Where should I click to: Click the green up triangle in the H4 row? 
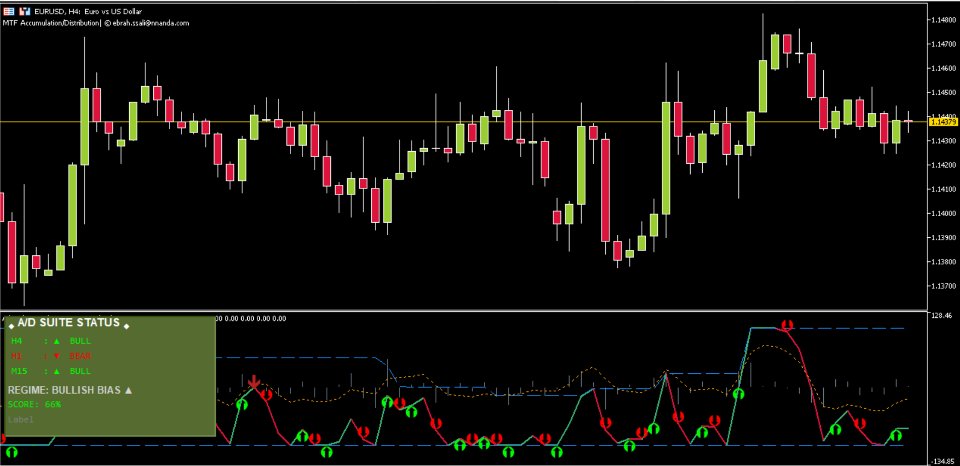tap(56, 341)
